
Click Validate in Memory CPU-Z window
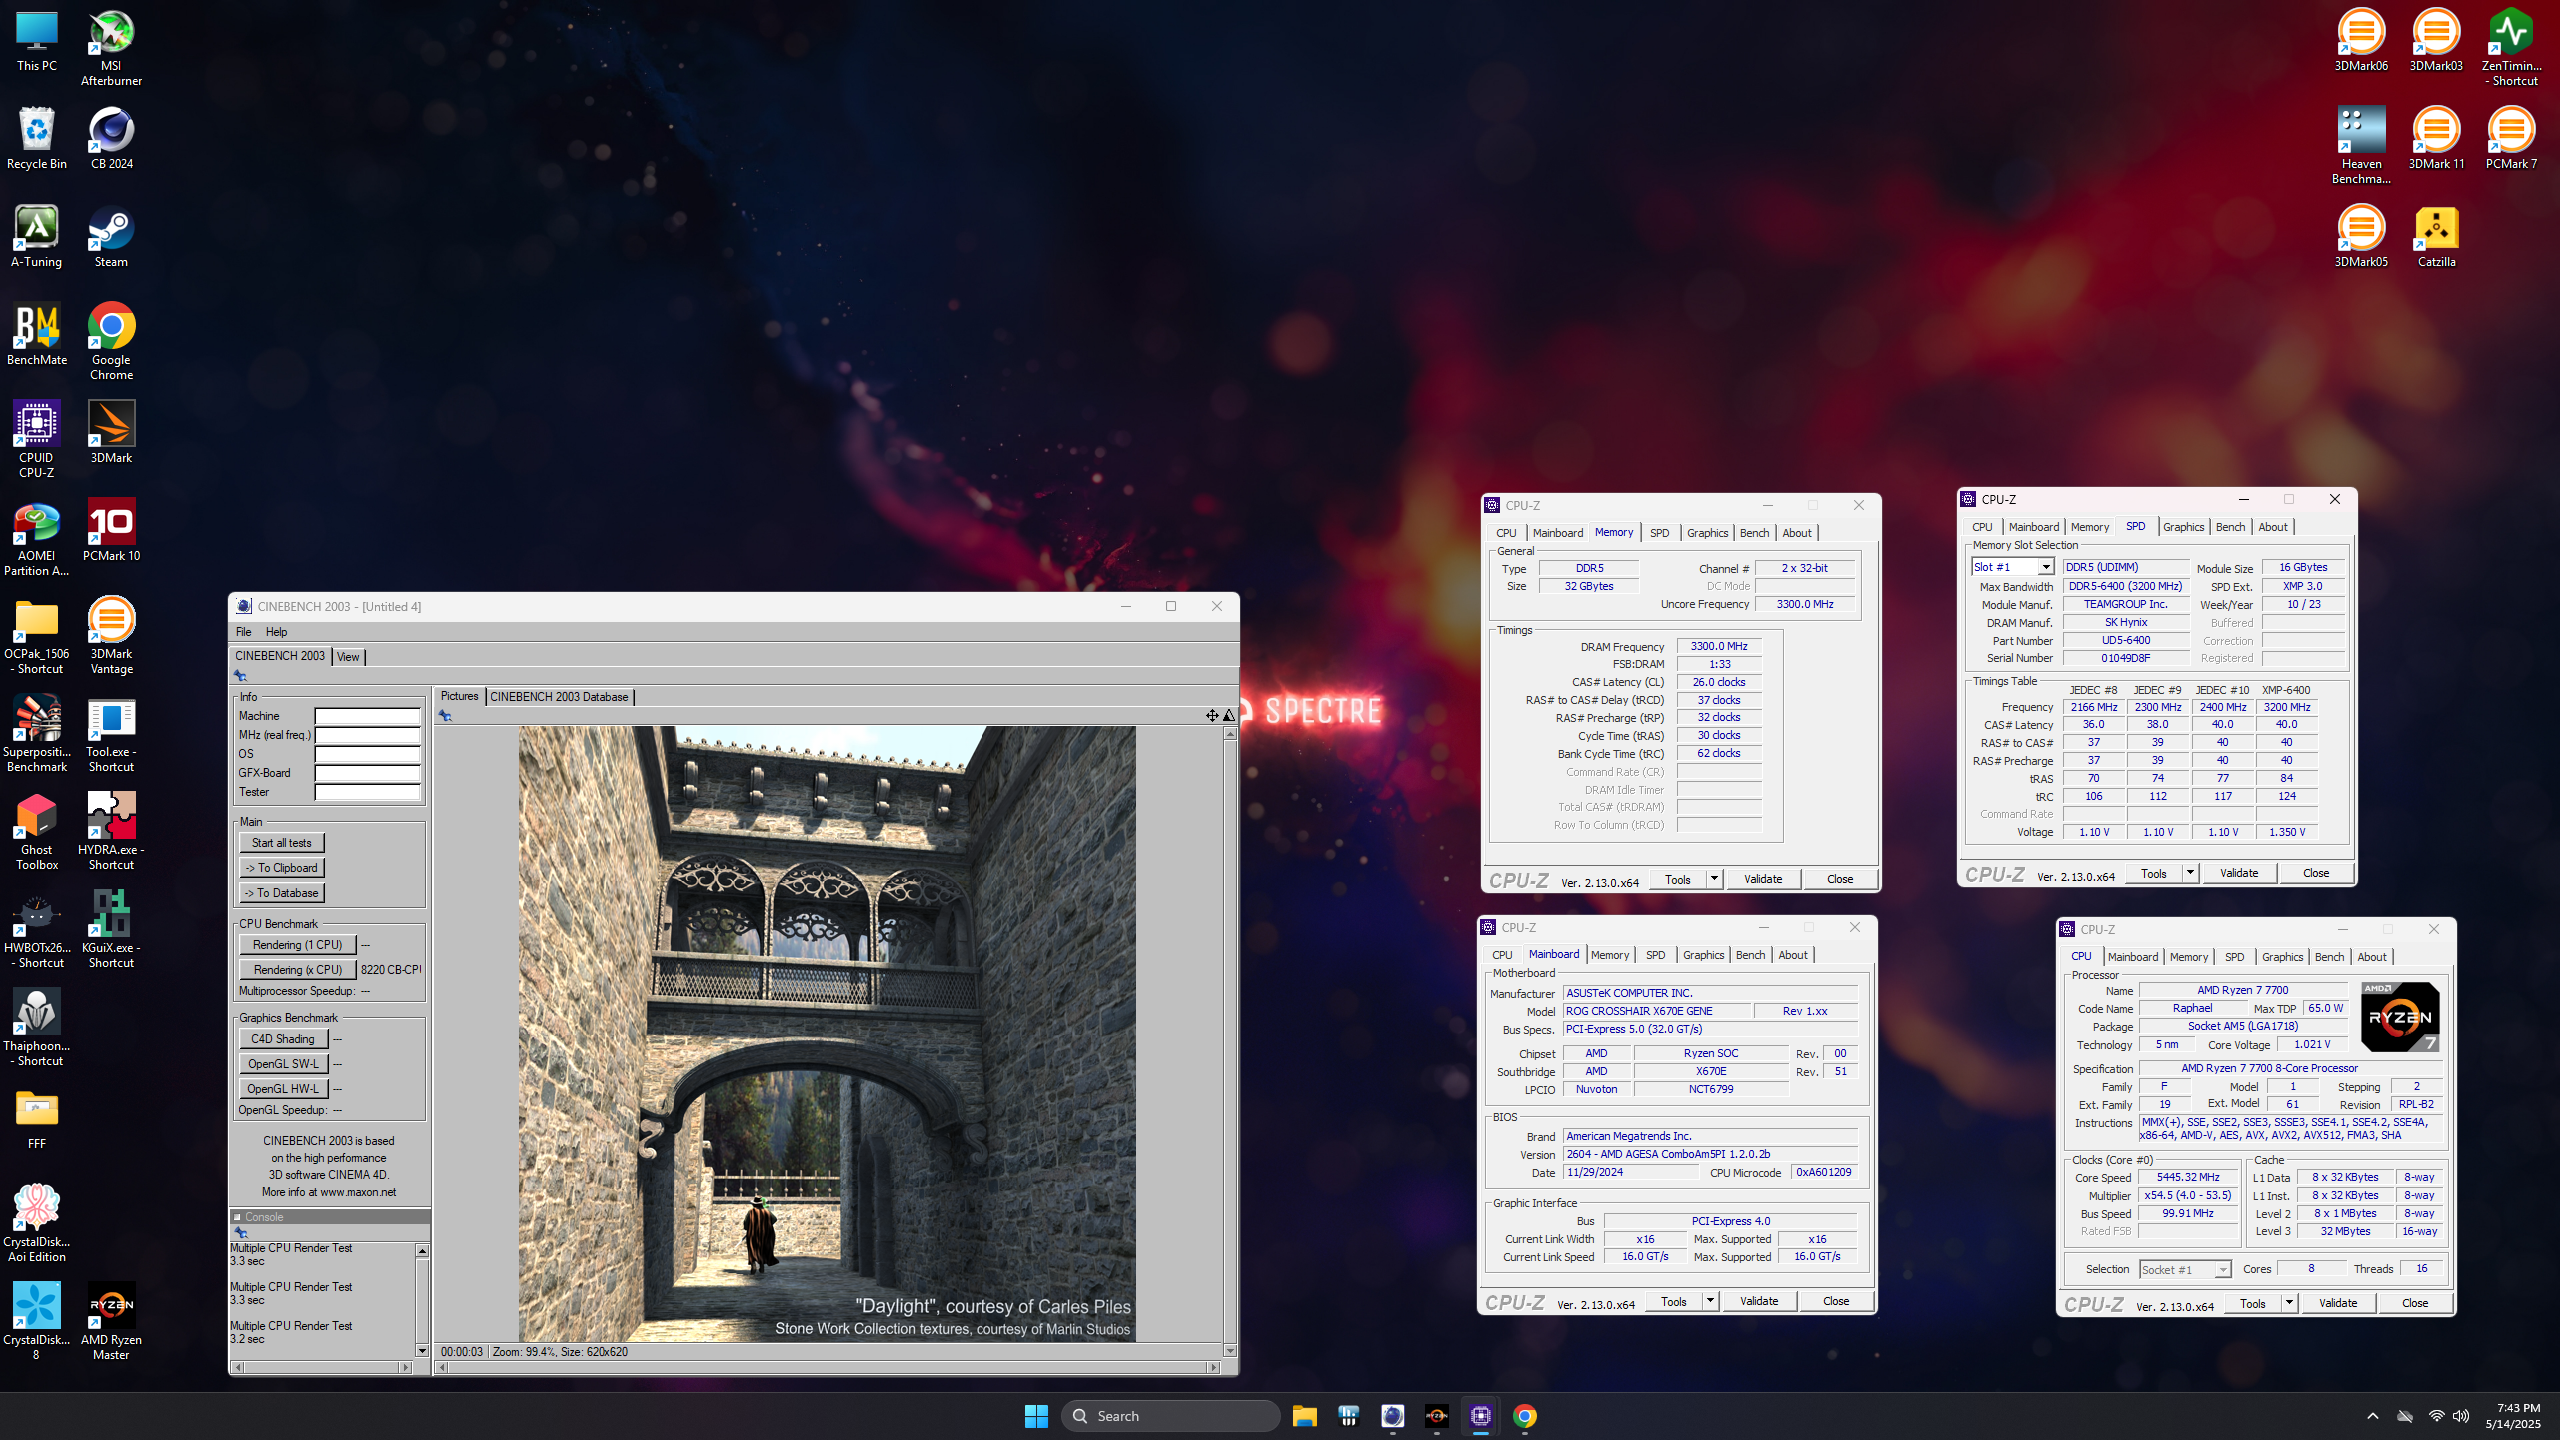[1763, 879]
